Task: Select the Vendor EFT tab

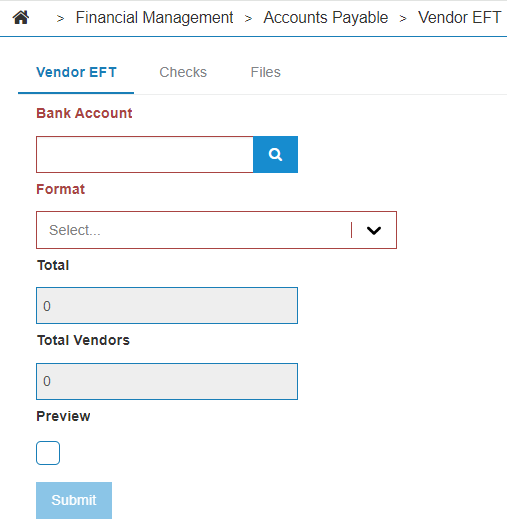Action: point(76,72)
